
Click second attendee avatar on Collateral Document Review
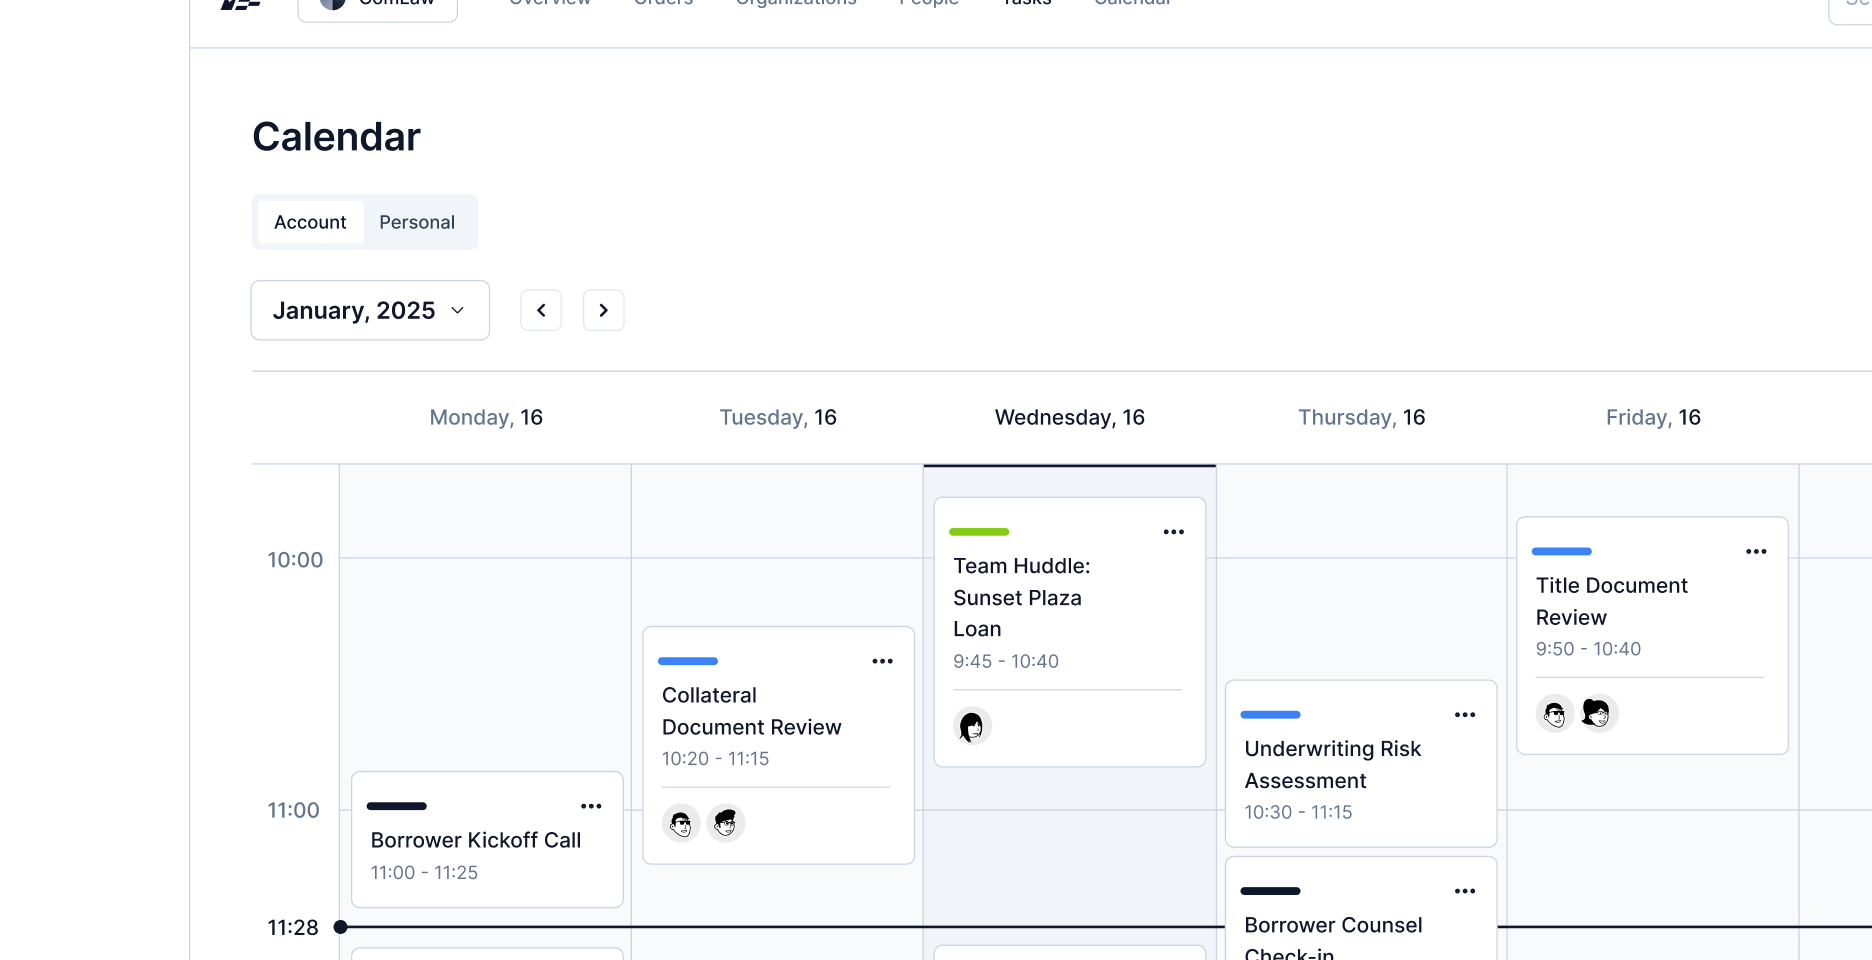[726, 824]
